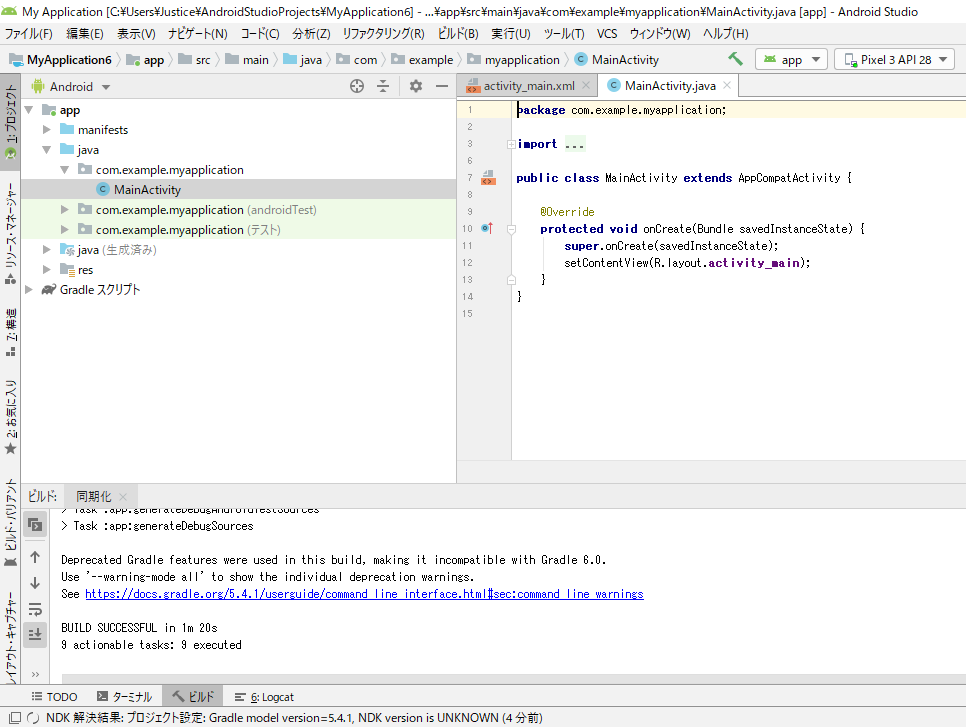The image size is (966, 727).
Task: Hide the project panel with minus icon
Action: 442,86
